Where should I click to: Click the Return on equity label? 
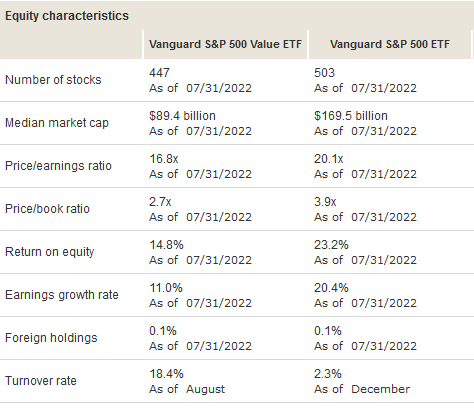(x=49, y=252)
